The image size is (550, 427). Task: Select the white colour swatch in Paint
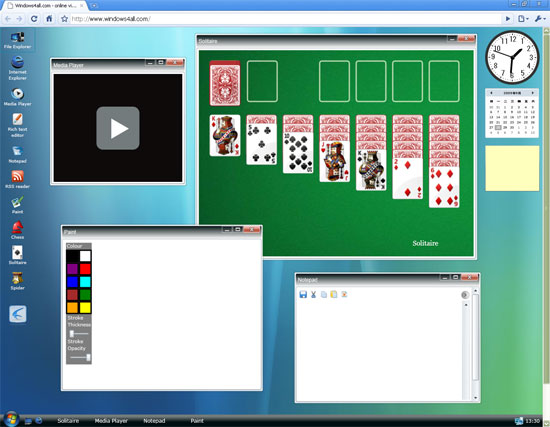point(85,256)
